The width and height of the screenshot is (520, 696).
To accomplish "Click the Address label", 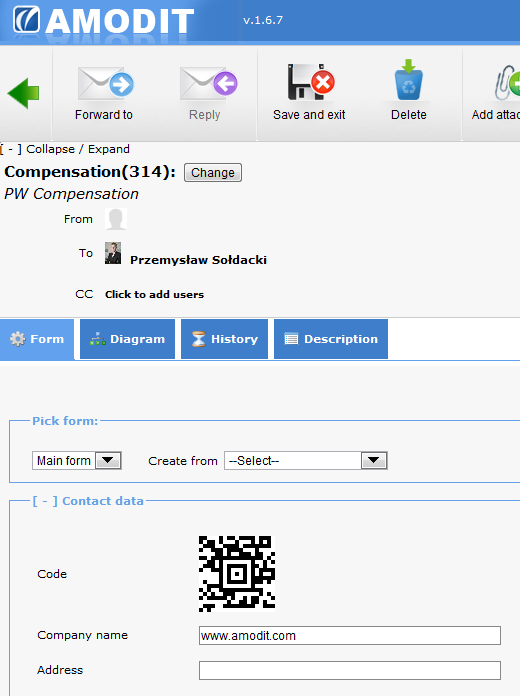I will 60,670.
